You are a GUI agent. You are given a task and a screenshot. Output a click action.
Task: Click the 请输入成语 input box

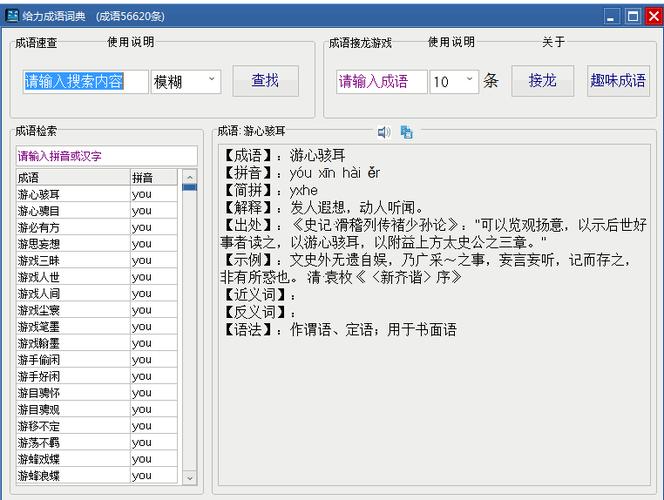click(x=381, y=82)
